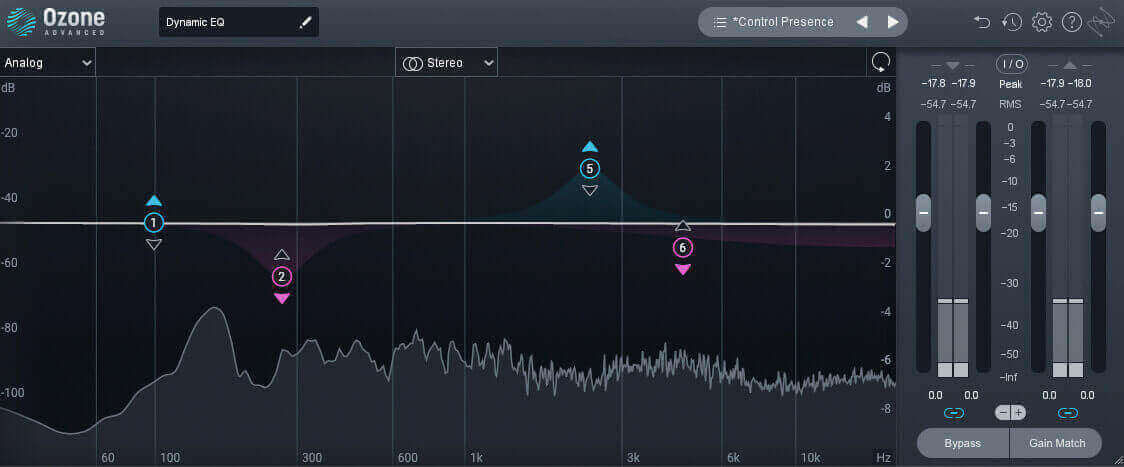Click the up triangle above band 2
This screenshot has height=467, width=1124.
(282, 255)
